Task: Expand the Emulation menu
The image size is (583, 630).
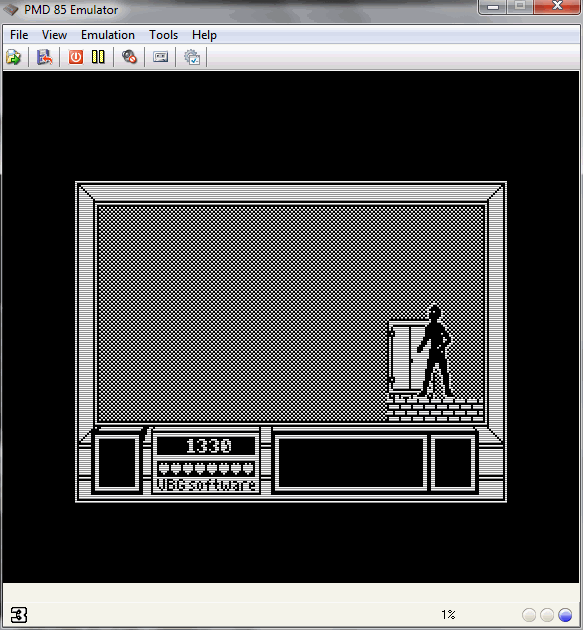Action: point(108,35)
